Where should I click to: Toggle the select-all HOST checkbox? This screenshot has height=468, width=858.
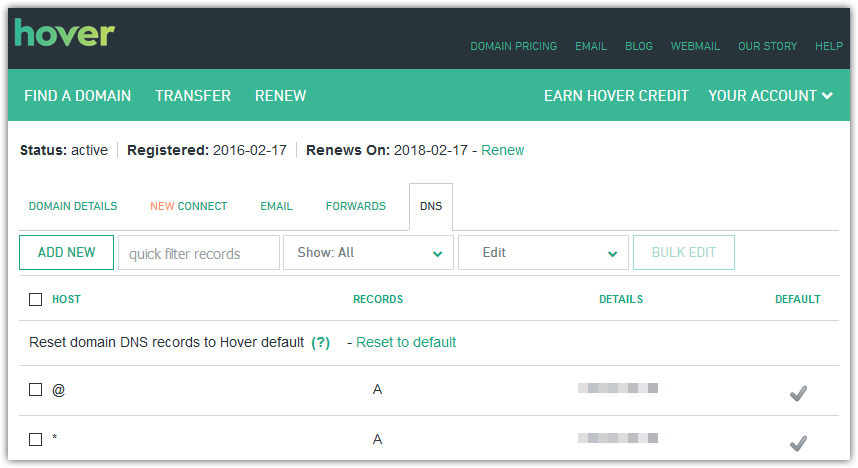click(36, 299)
